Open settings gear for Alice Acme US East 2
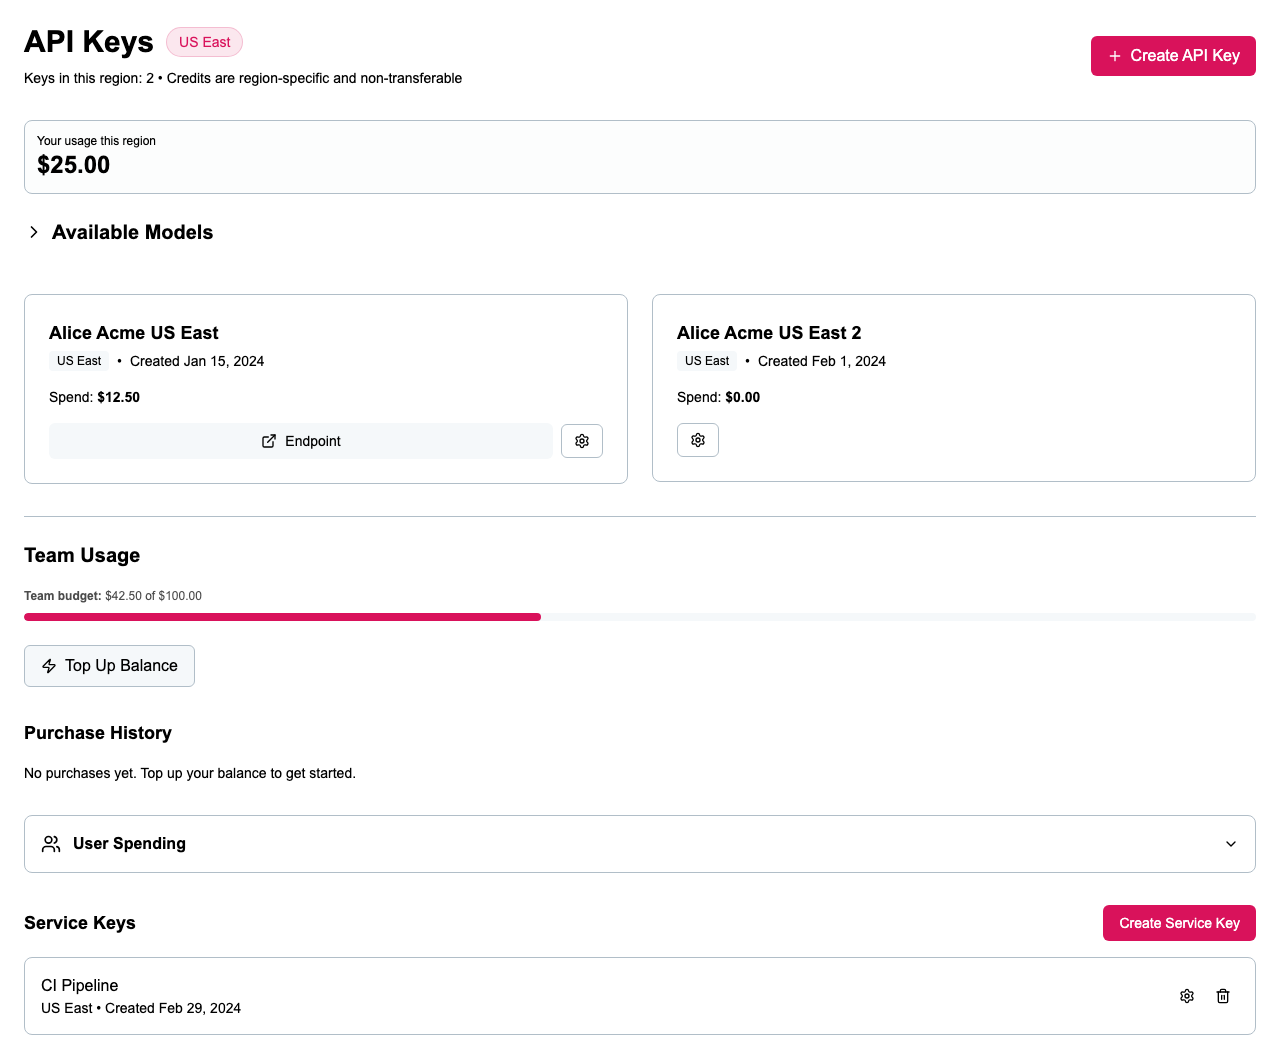The image size is (1280, 1059). point(698,440)
